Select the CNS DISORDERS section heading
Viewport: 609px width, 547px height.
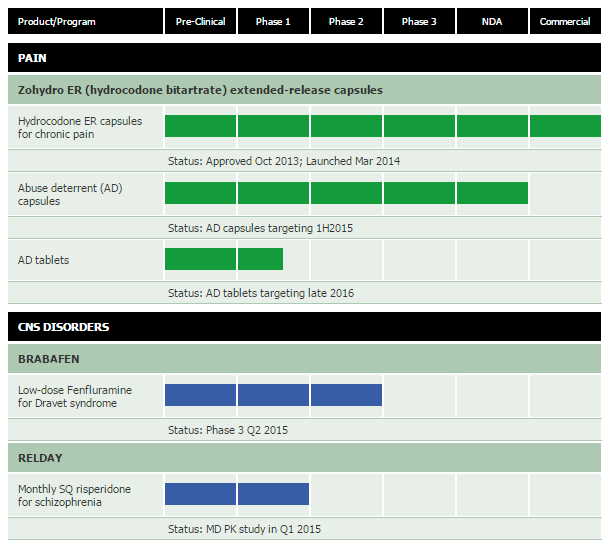tap(304, 327)
